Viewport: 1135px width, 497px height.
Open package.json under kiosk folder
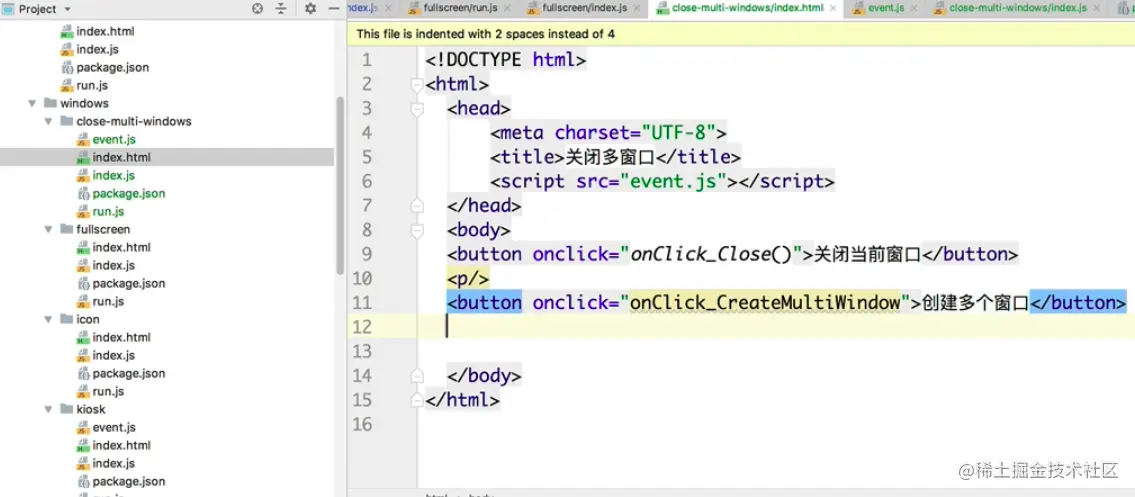point(129,481)
